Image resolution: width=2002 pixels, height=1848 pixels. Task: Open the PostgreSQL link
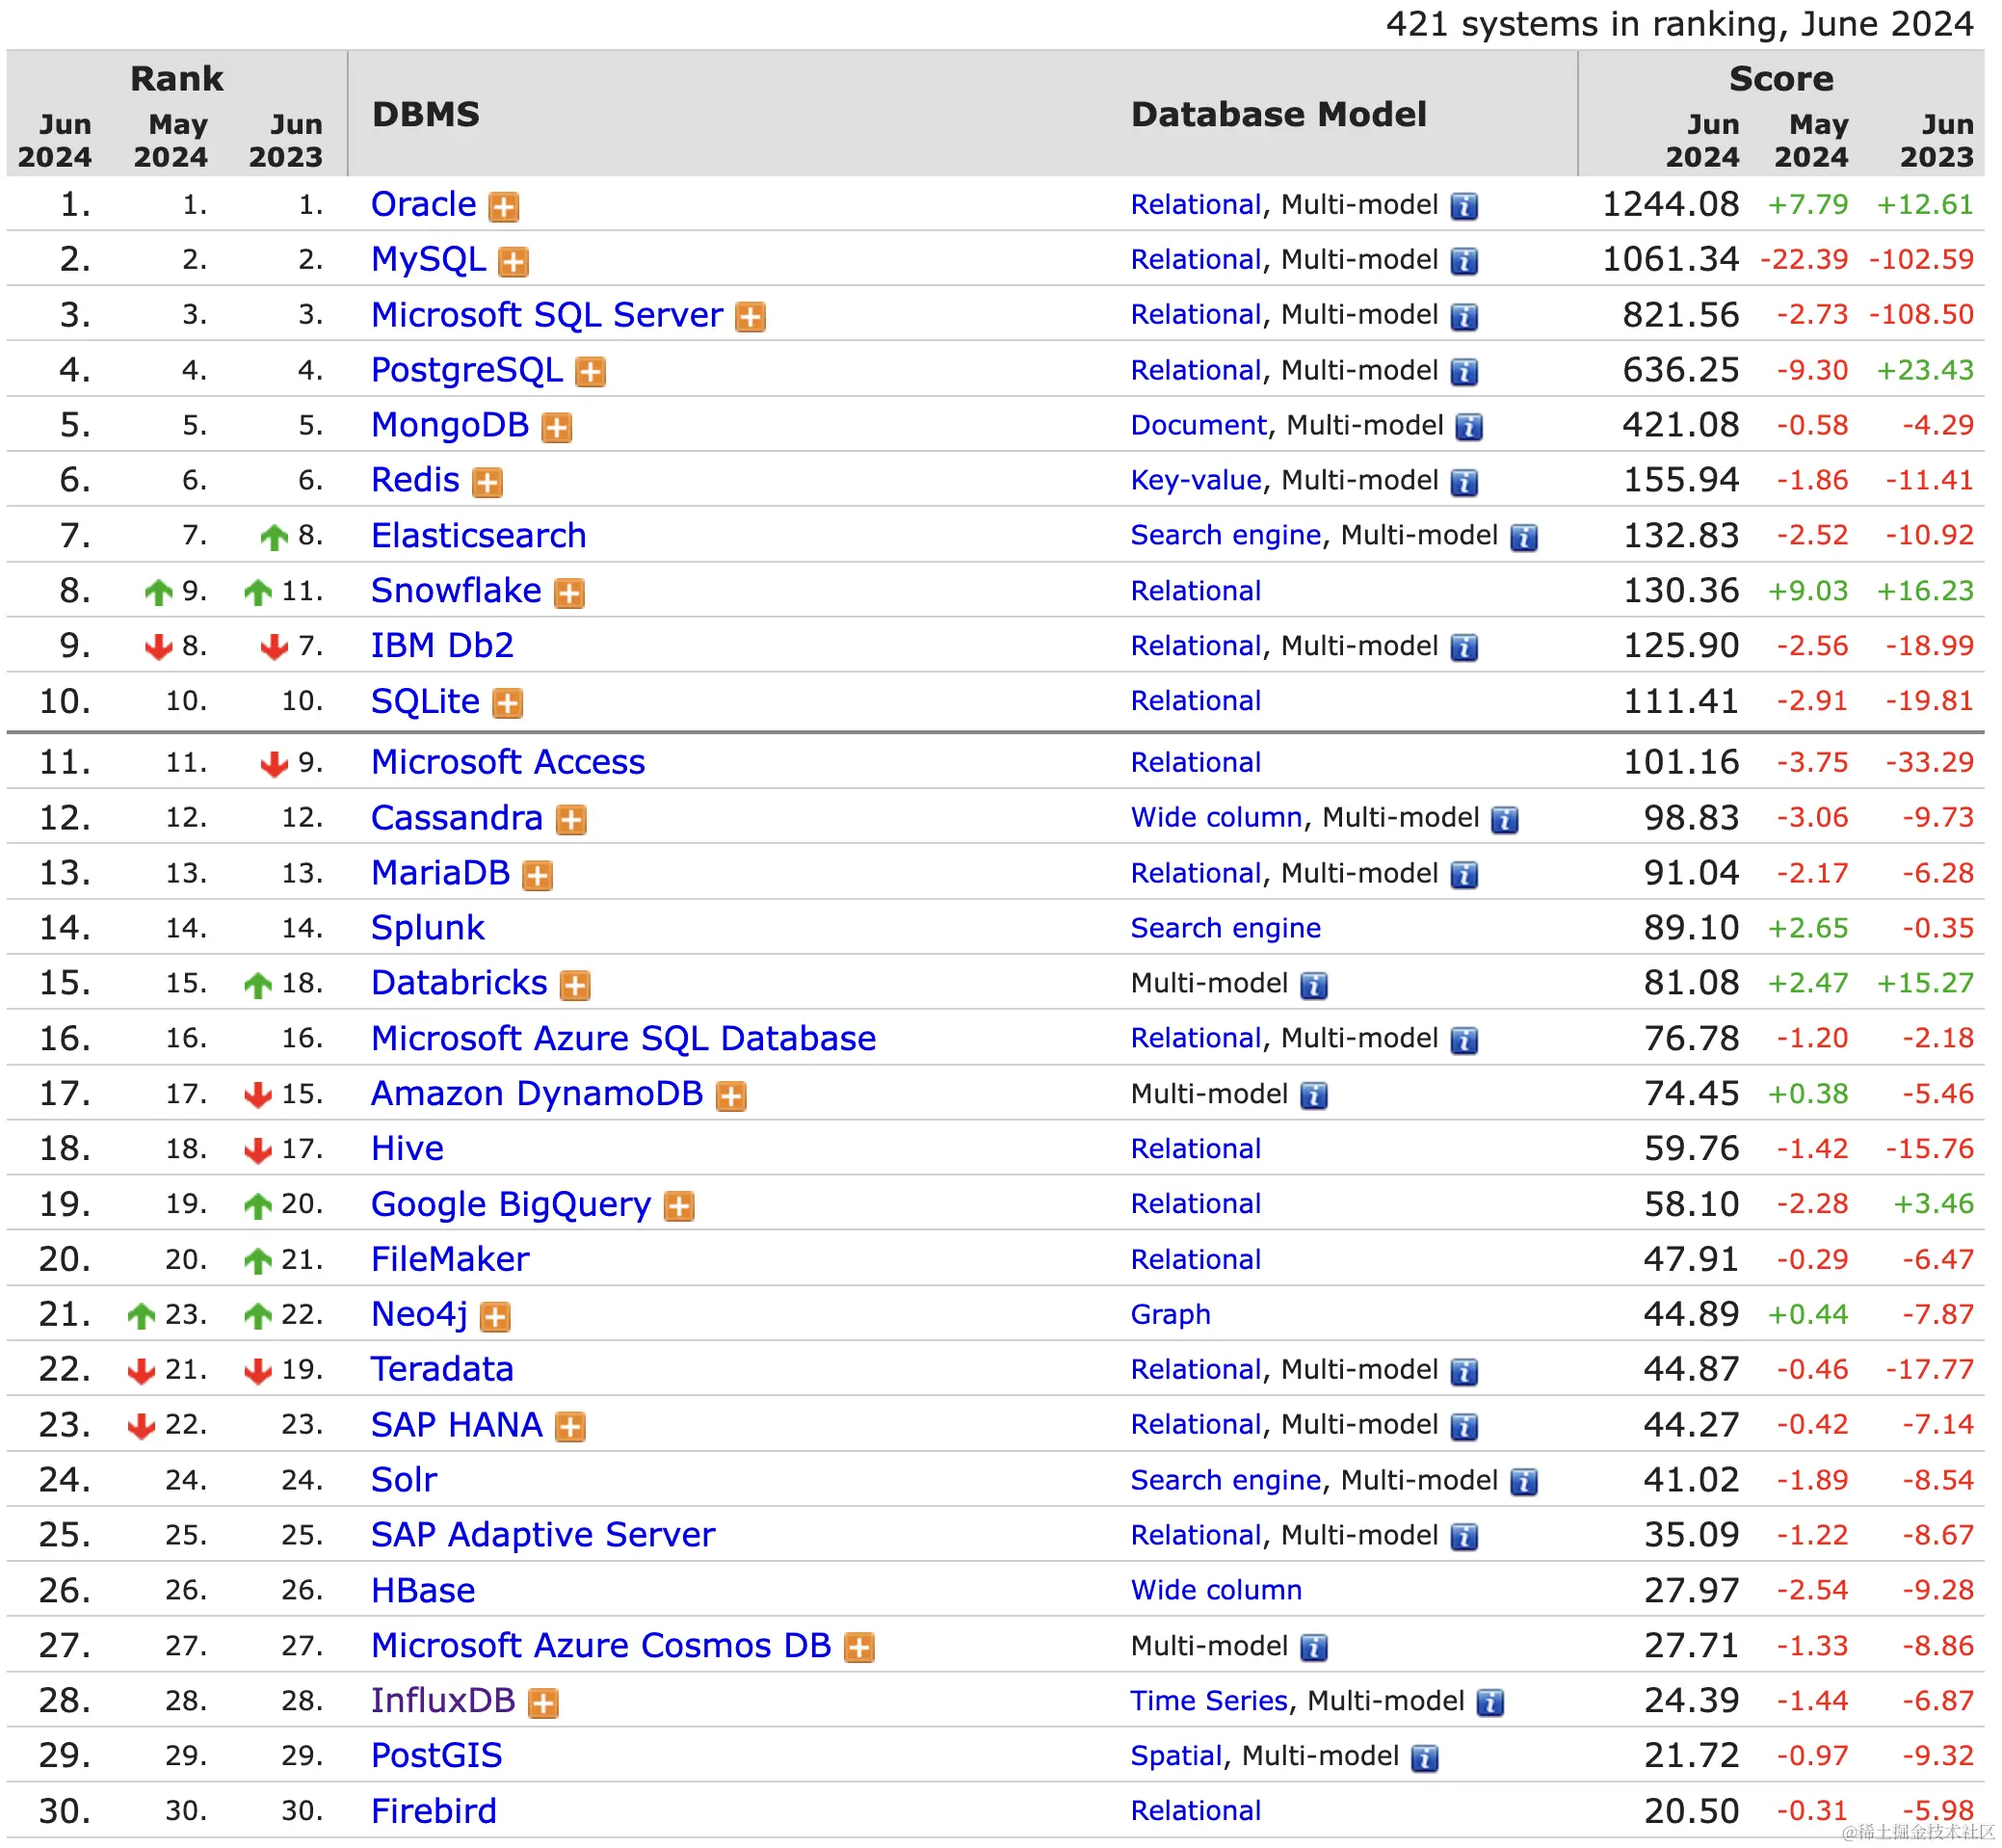click(x=466, y=370)
